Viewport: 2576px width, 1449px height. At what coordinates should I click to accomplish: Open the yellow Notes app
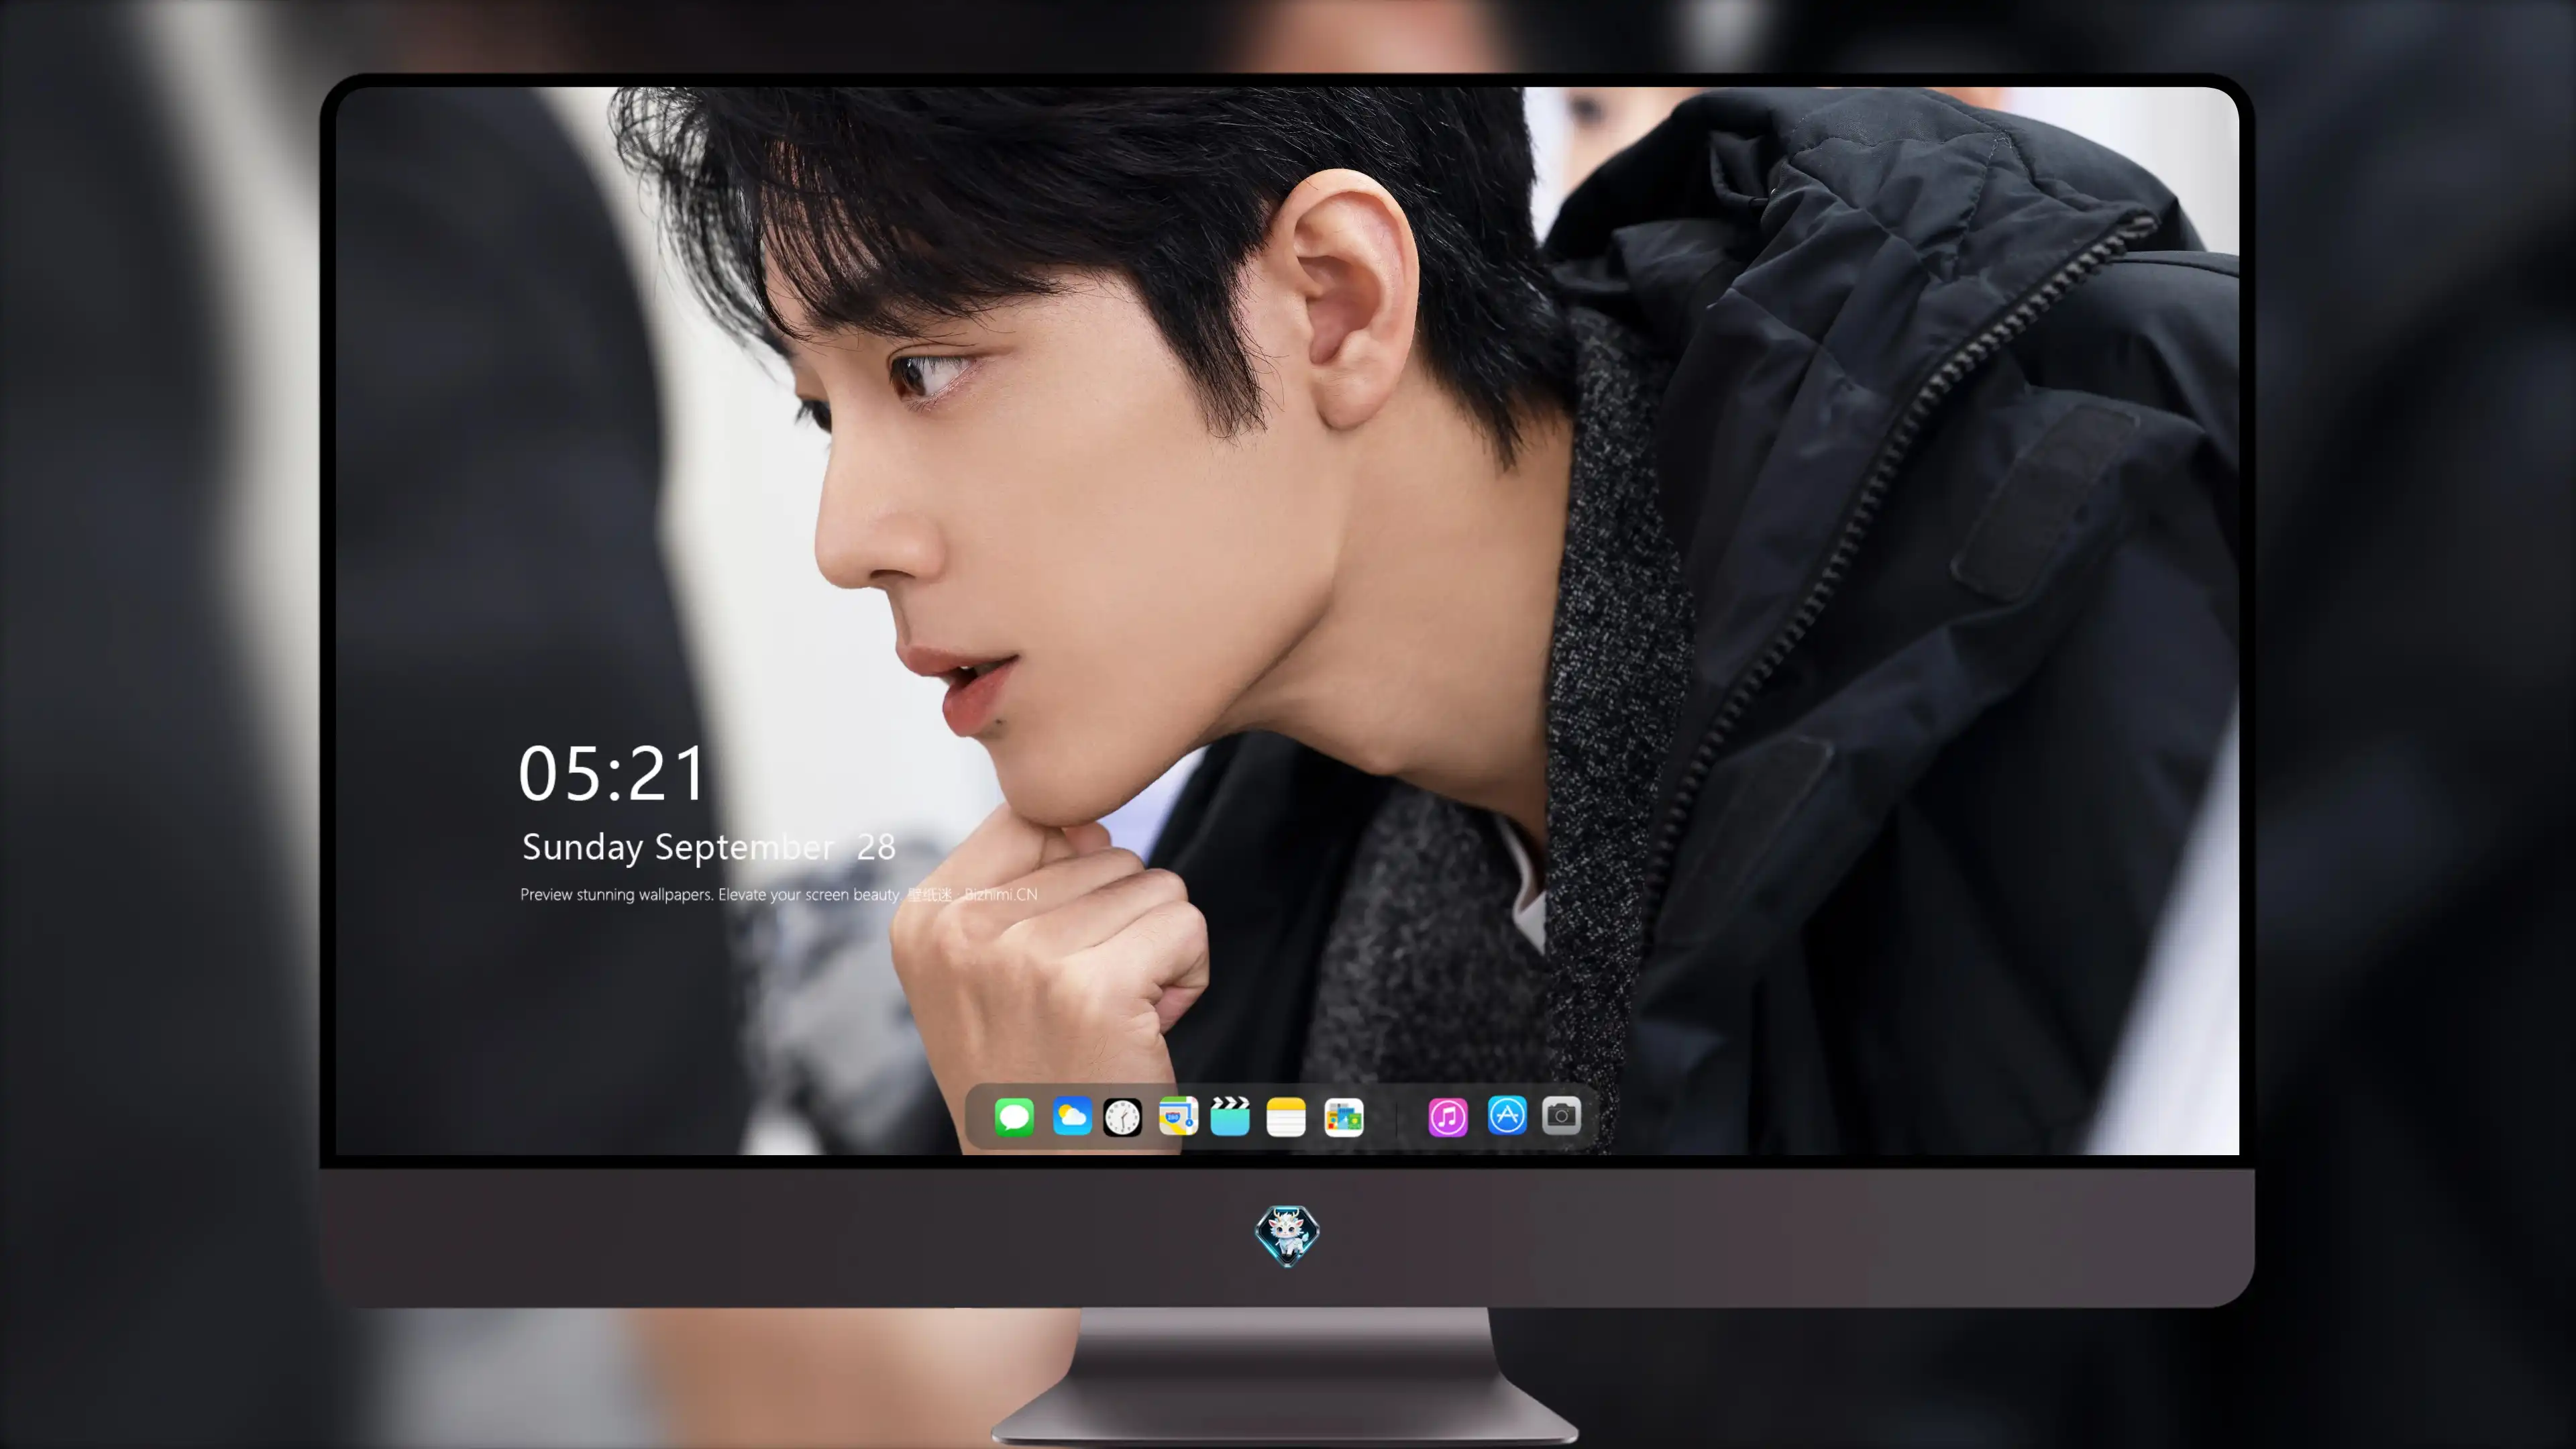click(1286, 1117)
